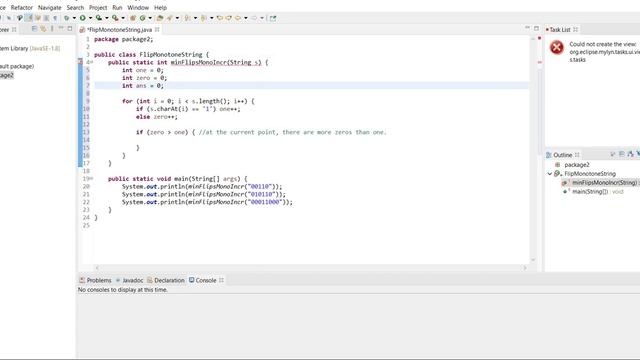Open the Help menu
This screenshot has height=360, width=640.
(x=160, y=7)
